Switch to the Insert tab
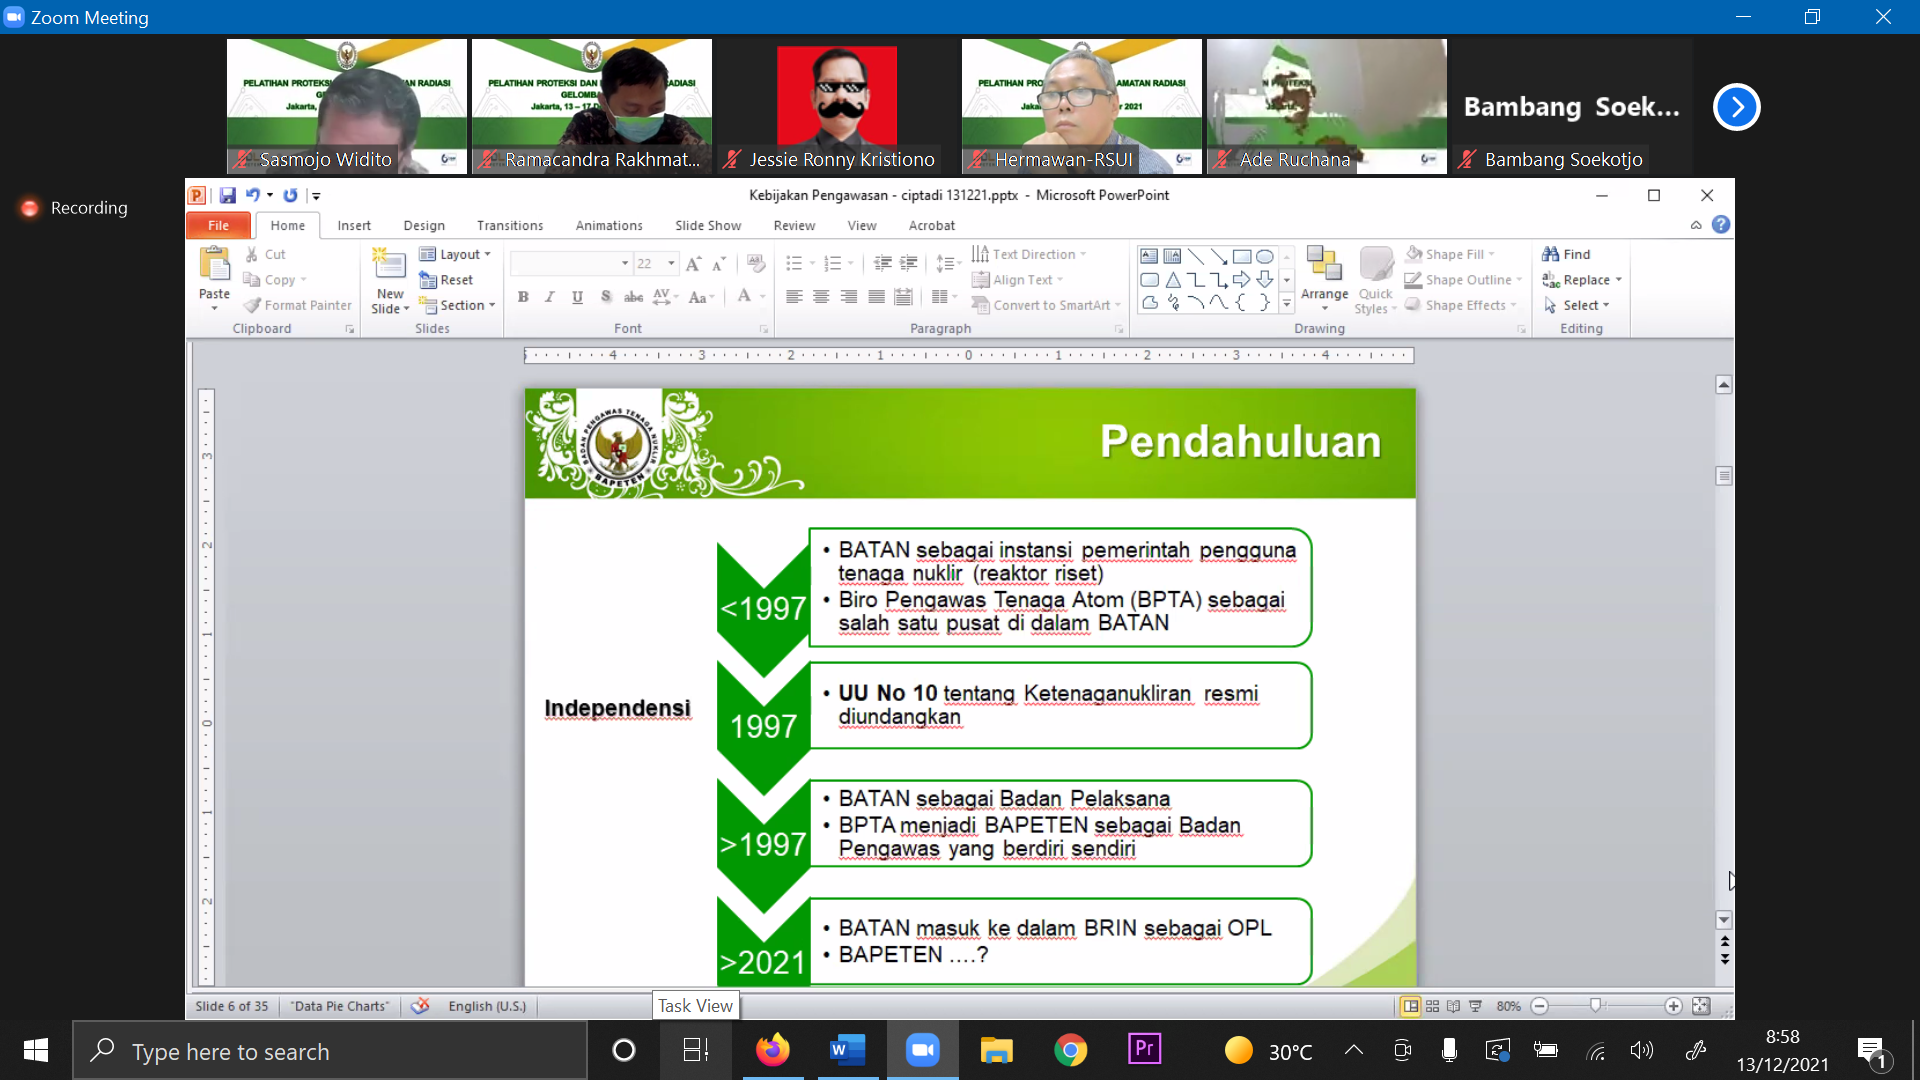 (x=354, y=225)
